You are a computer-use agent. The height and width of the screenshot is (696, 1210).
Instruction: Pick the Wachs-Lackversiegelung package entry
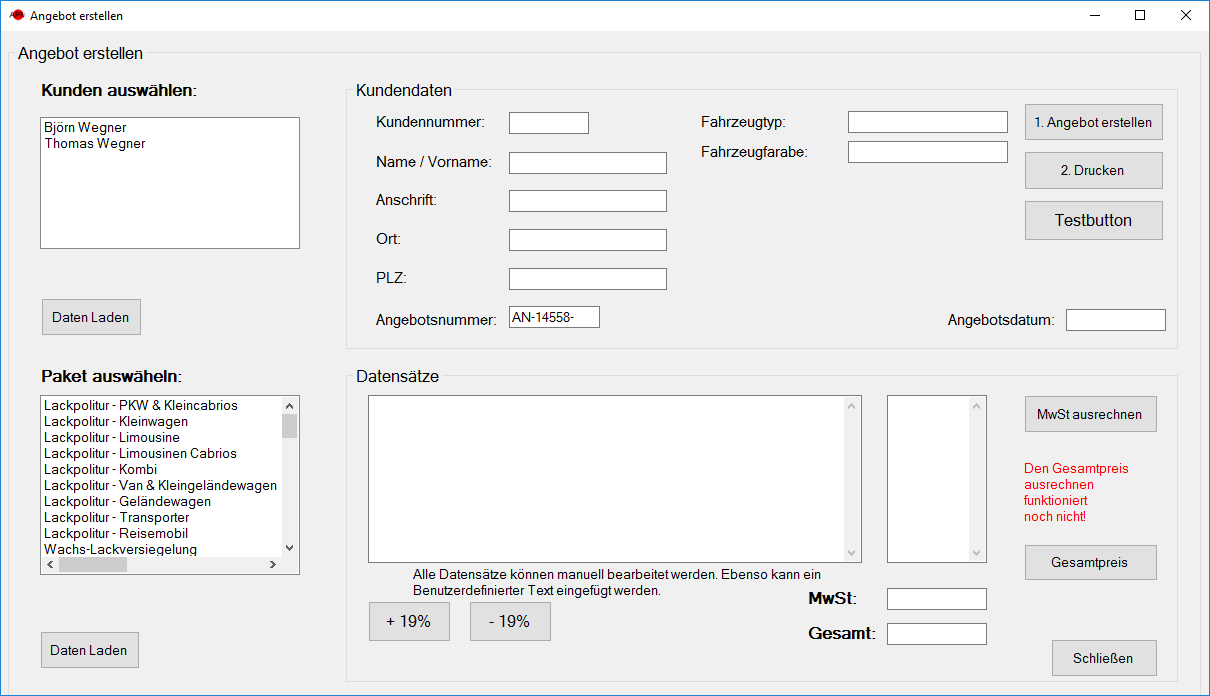[x=120, y=549]
